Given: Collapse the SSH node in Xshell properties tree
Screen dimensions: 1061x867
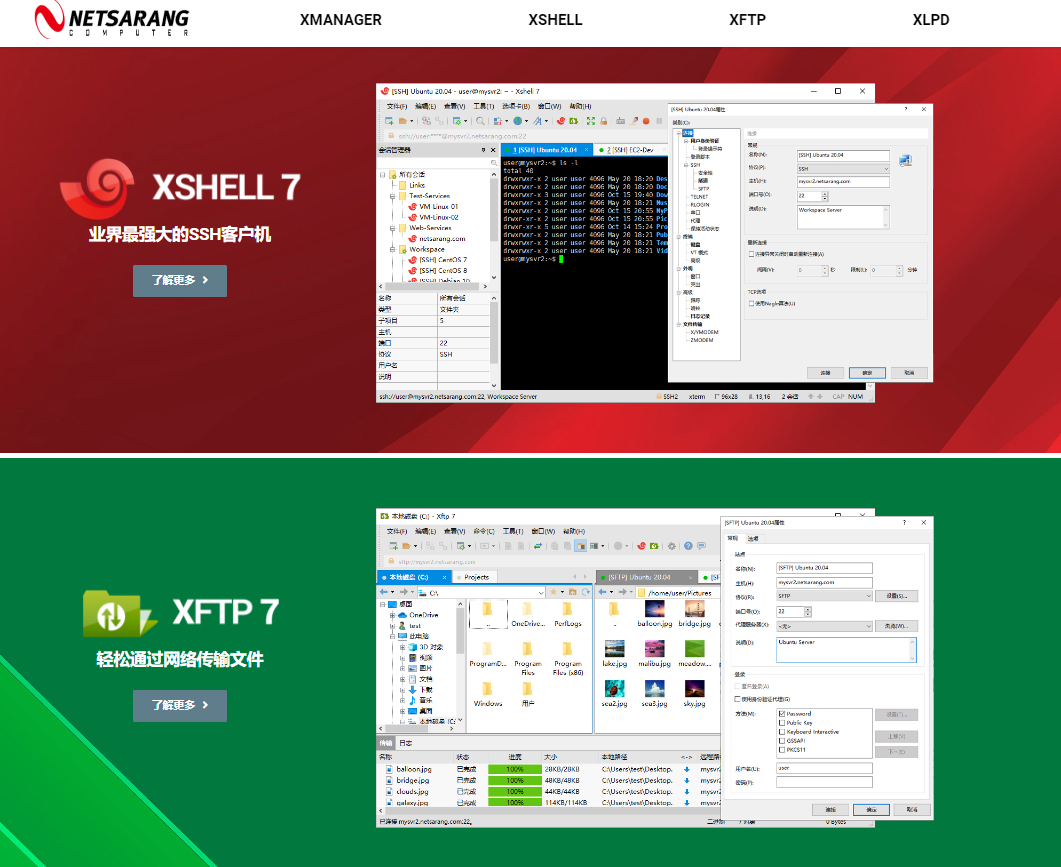Looking at the screenshot, I should (686, 164).
